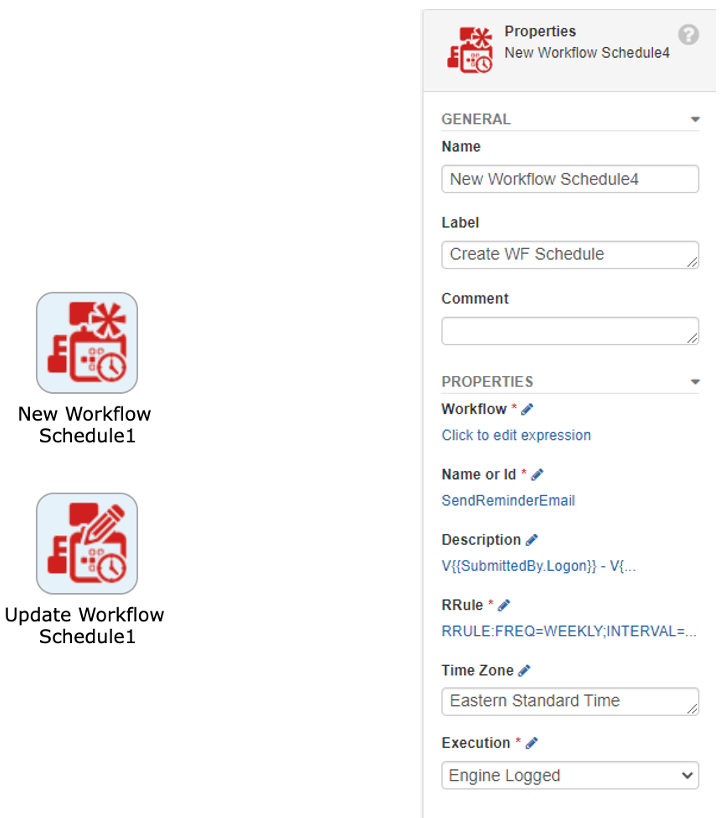The height and width of the screenshot is (818, 720).
Task: Click the Properties header schedule icon
Action: click(470, 50)
